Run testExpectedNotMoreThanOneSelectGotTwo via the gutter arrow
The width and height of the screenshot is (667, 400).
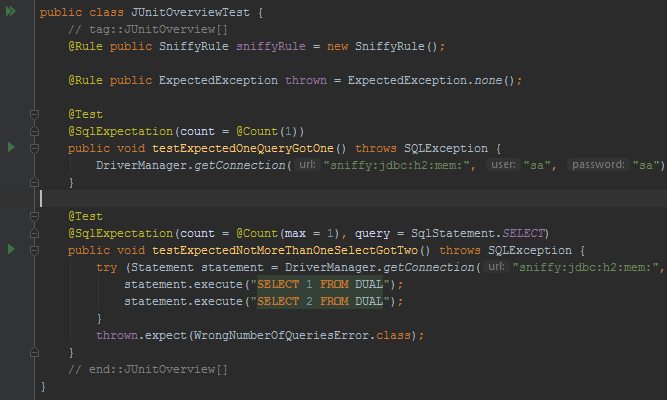coord(11,249)
